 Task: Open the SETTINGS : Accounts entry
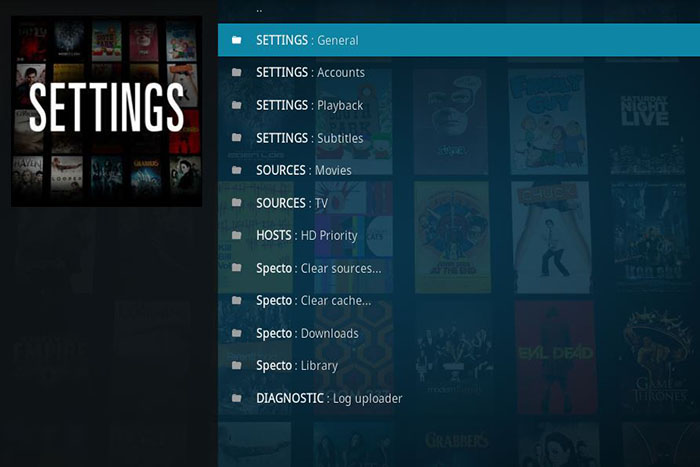(x=459, y=72)
